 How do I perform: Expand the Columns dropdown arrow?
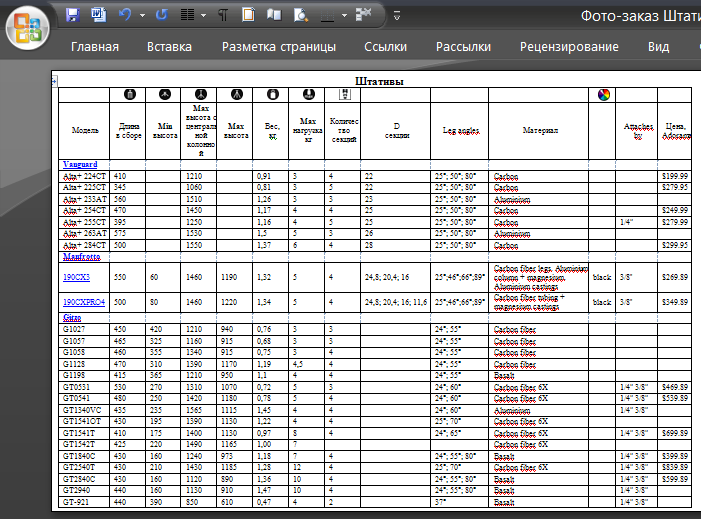(x=203, y=16)
